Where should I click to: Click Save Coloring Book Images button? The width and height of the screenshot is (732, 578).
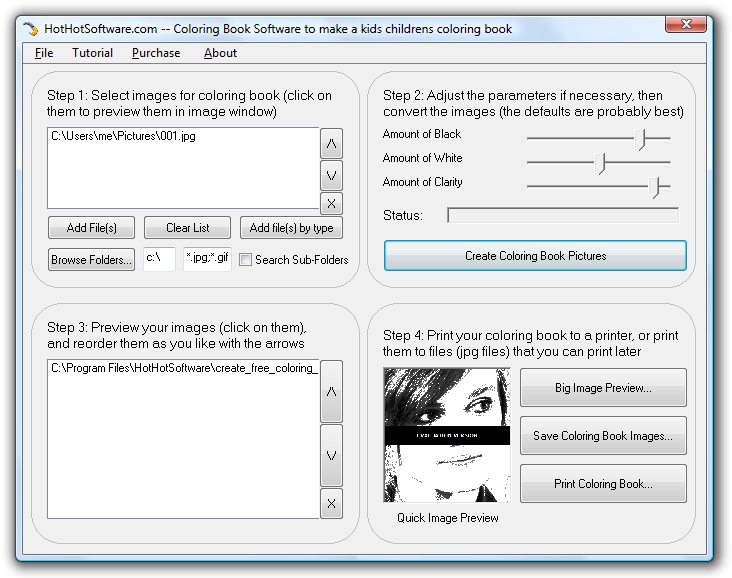click(603, 436)
